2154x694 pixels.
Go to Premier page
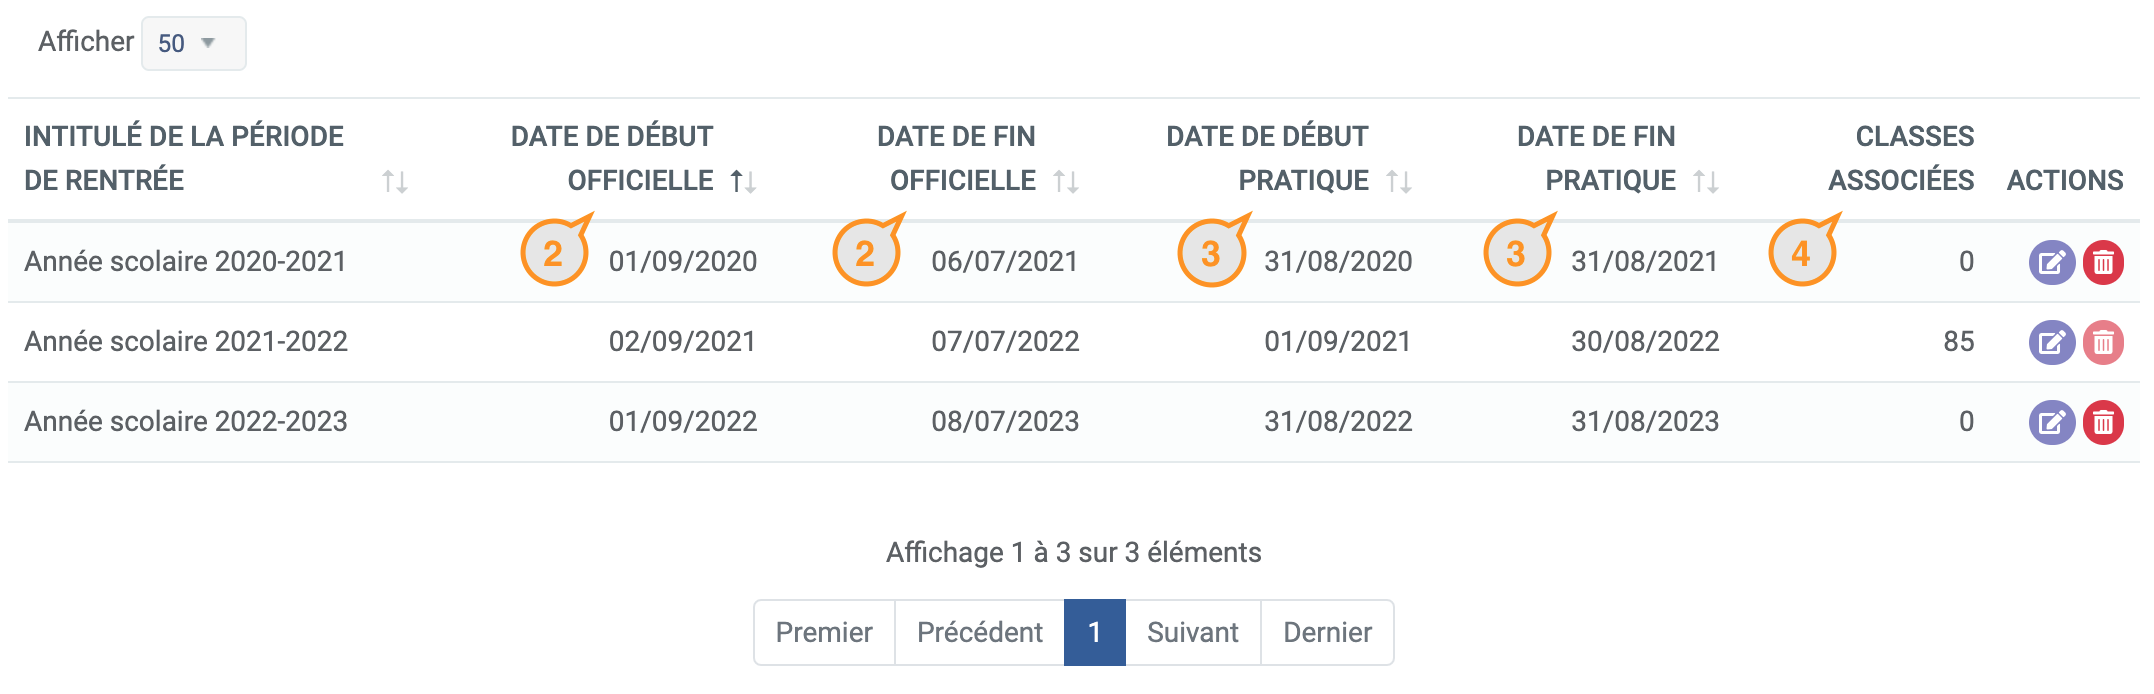tap(824, 632)
